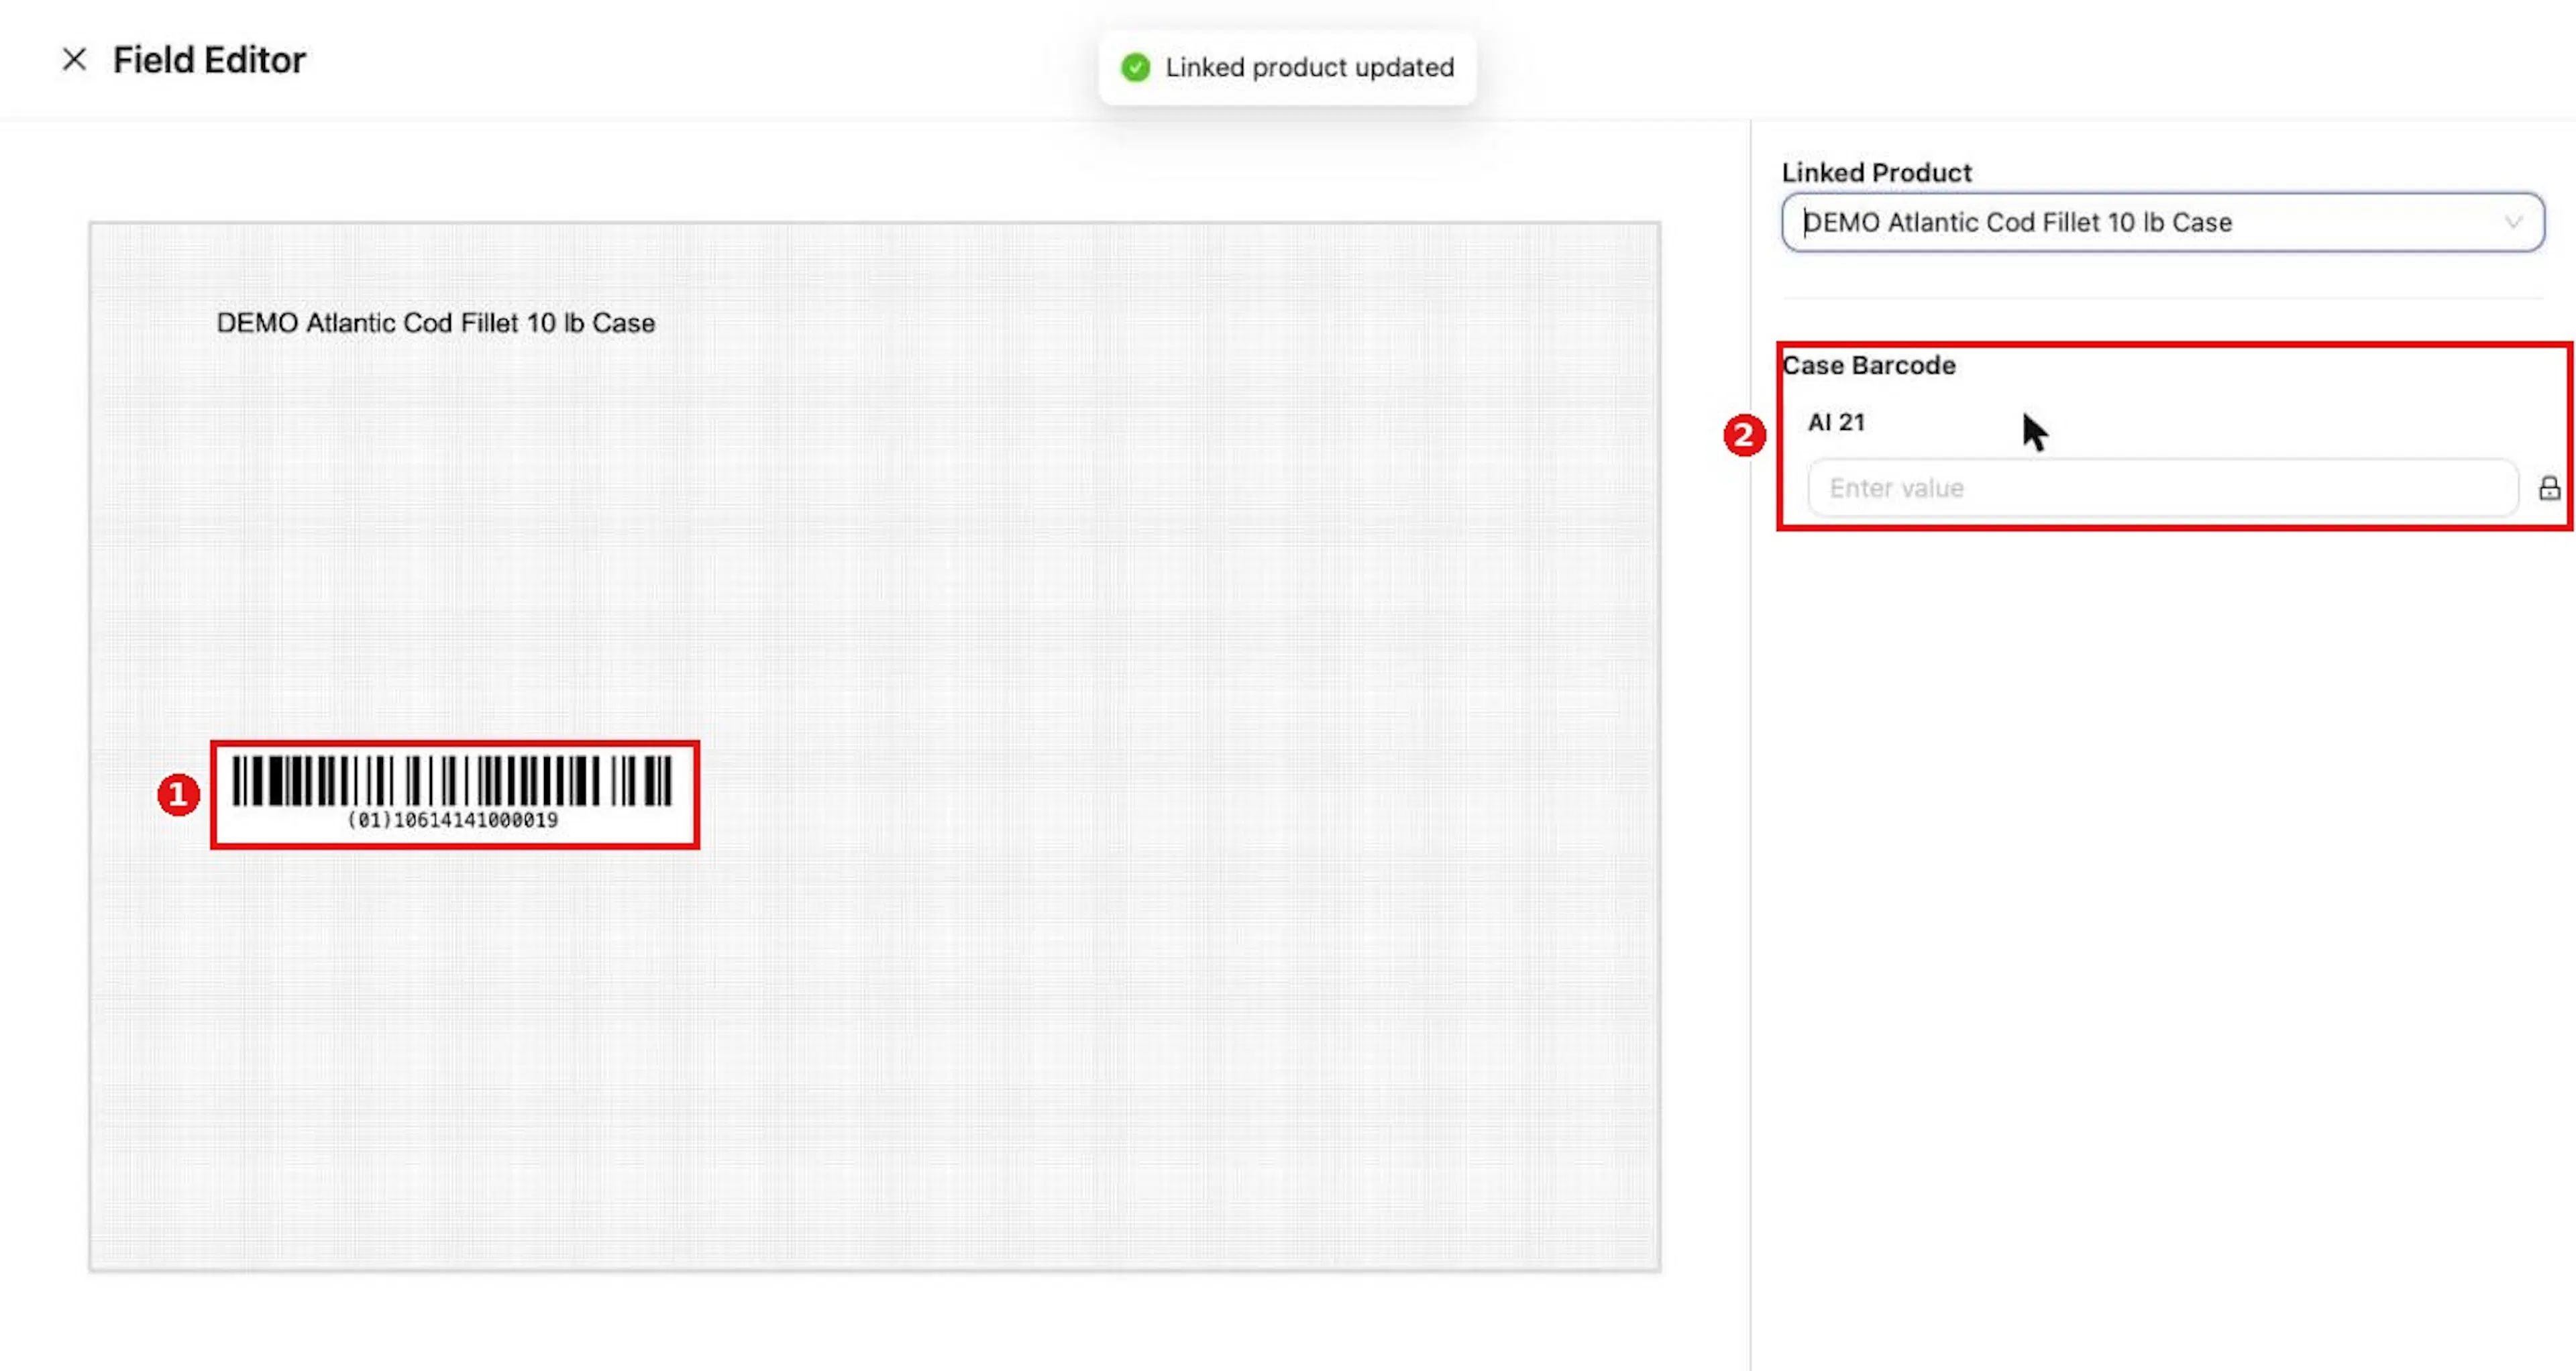Screen dimensions: 2576x1371
Task: Open the Linked Product dropdown
Action: tap(2162, 222)
